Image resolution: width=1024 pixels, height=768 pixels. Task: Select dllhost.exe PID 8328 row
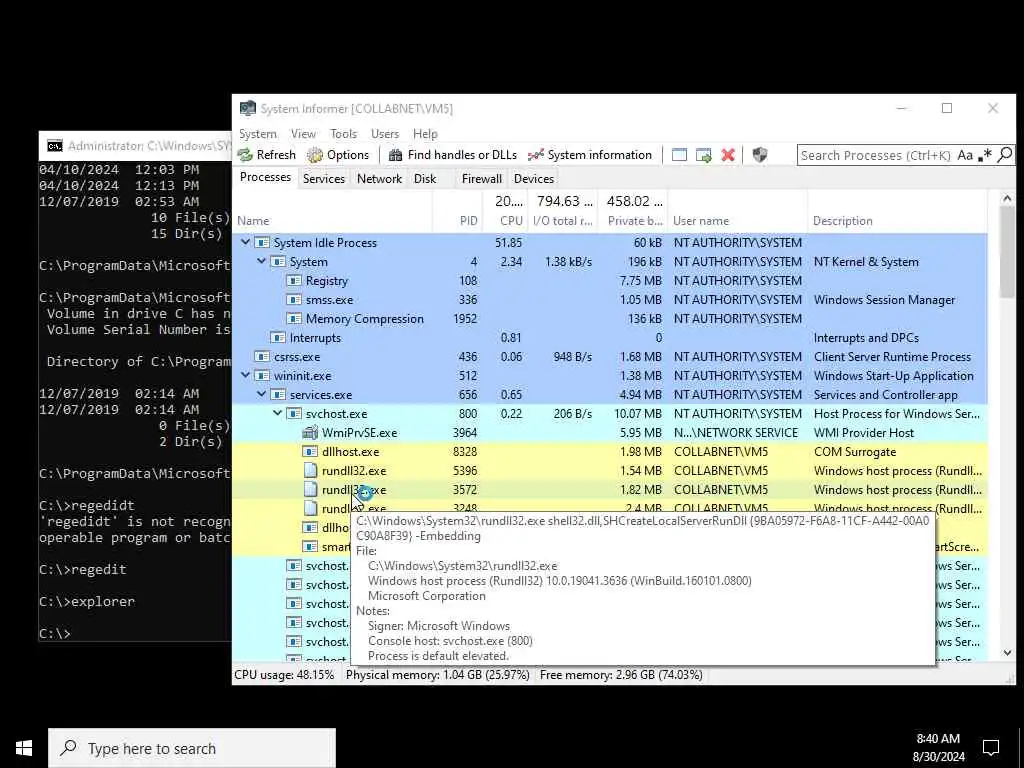(610, 451)
